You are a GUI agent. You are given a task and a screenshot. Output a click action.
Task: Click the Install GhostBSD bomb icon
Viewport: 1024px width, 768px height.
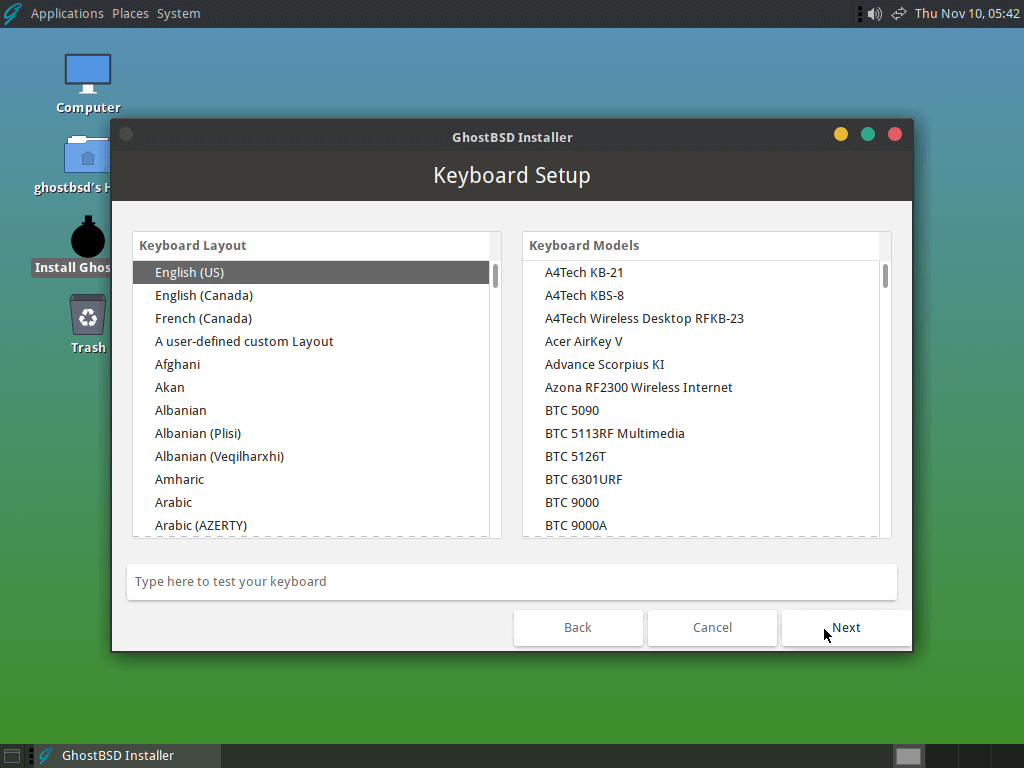88,238
